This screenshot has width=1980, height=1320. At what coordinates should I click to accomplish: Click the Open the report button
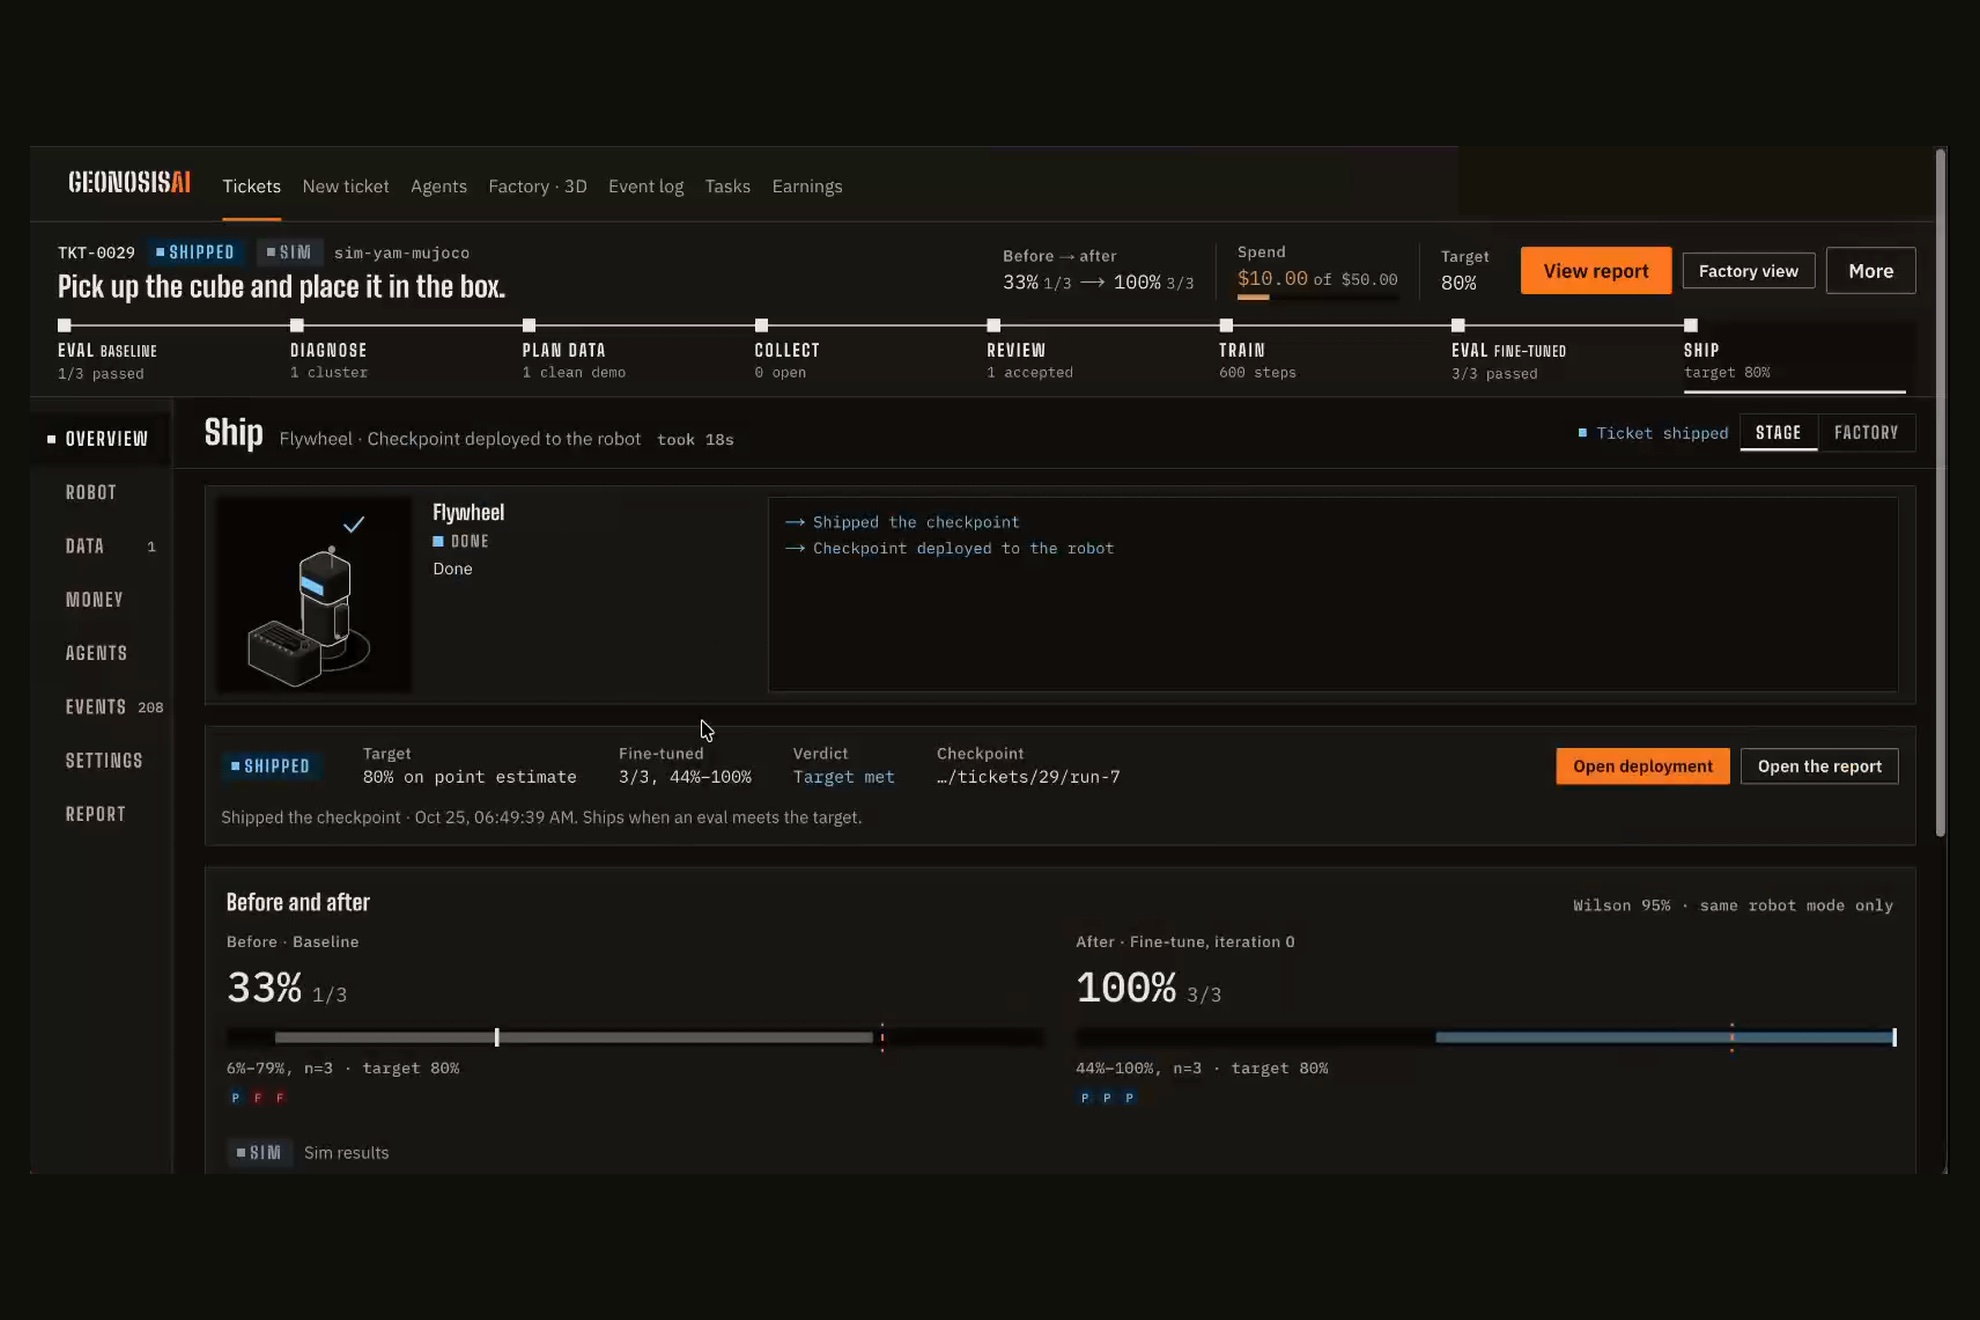click(x=1819, y=766)
